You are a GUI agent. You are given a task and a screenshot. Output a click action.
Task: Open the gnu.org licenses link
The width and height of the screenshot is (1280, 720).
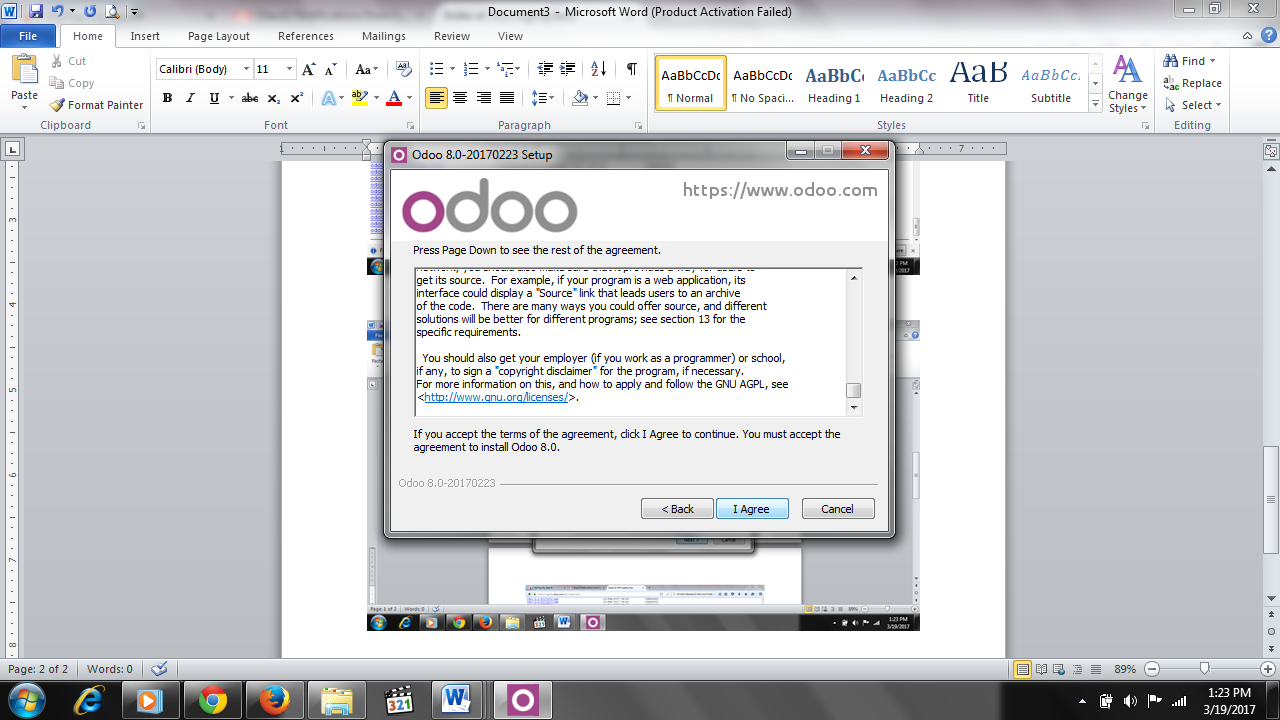(497, 397)
